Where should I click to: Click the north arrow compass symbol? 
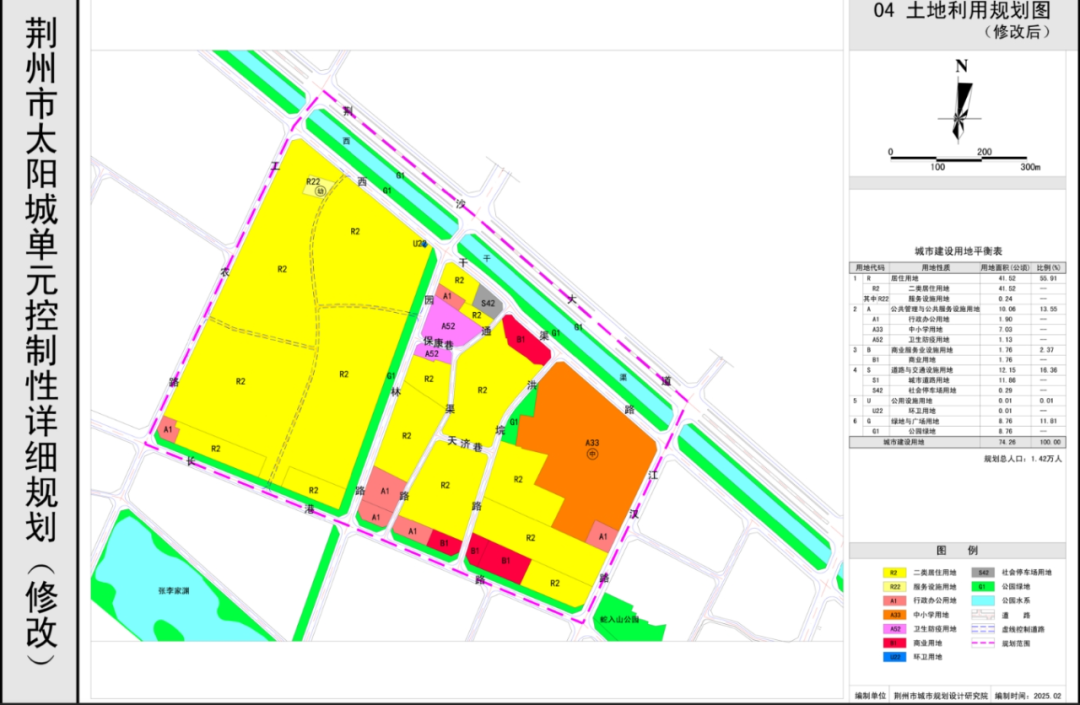click(x=962, y=103)
